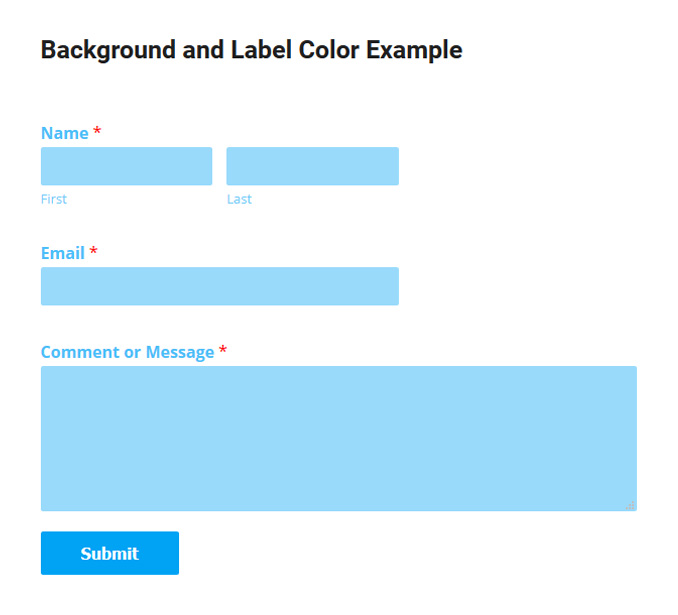The image size is (678, 615).
Task: Click the textarea resize handle
Action: 630,505
